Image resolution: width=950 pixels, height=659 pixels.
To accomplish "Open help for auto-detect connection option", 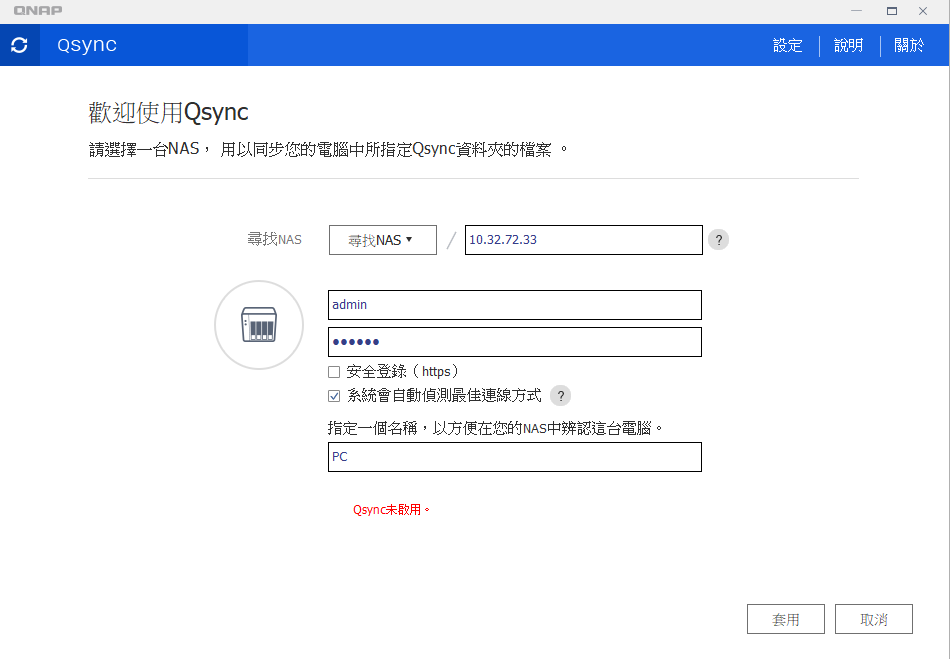I will (561, 395).
